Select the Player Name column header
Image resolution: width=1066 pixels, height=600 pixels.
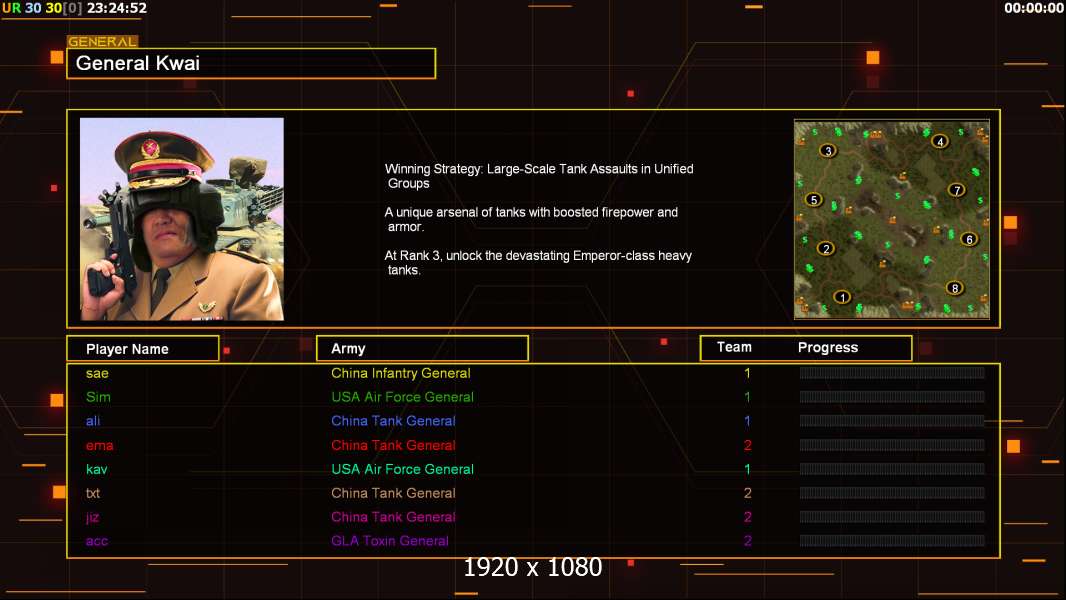point(143,349)
